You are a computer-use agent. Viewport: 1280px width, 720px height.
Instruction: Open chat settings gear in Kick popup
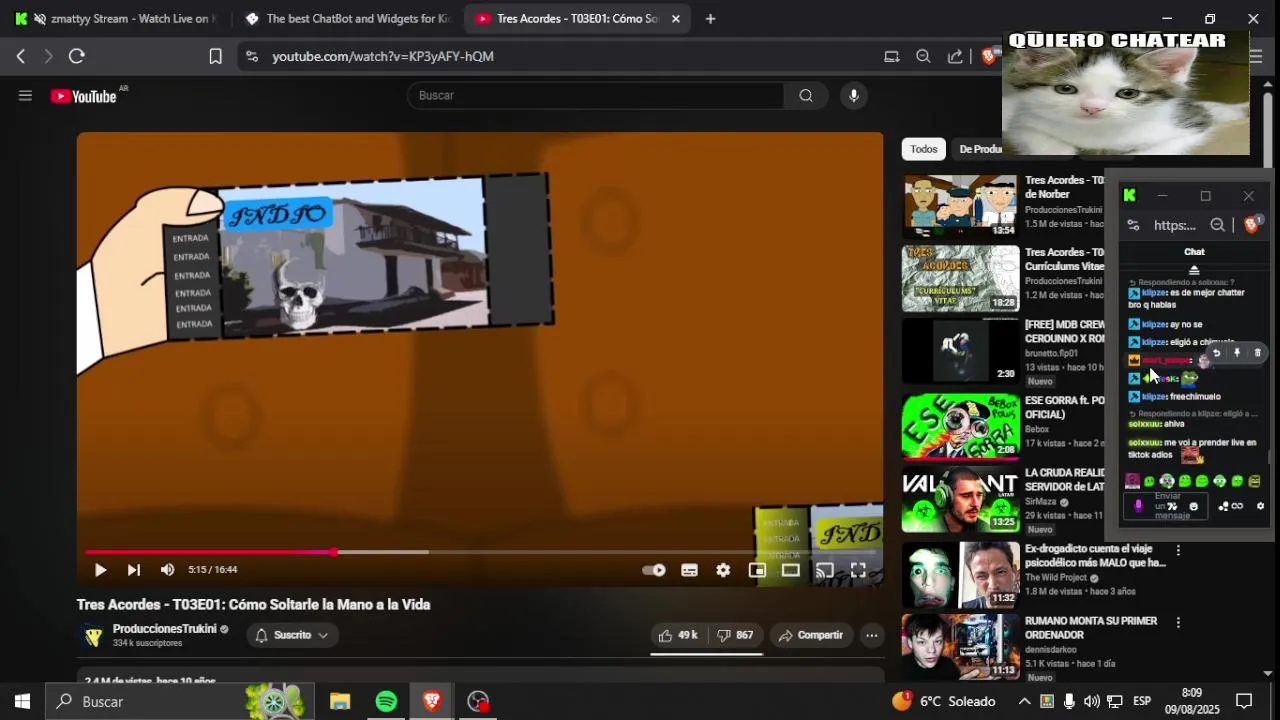tap(1260, 506)
